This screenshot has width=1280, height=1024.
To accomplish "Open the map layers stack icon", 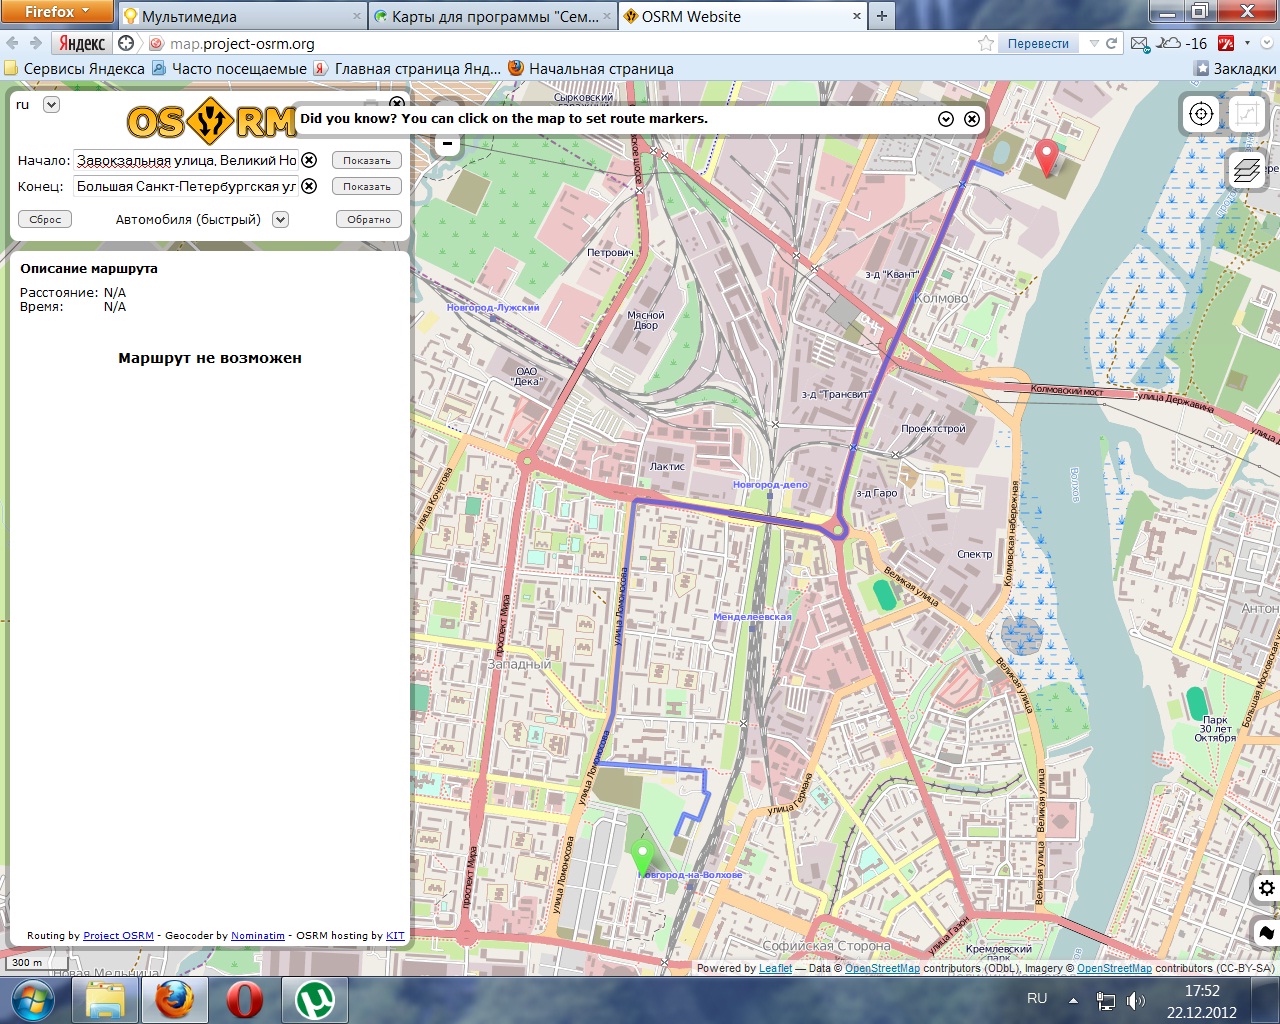I will click(1247, 170).
